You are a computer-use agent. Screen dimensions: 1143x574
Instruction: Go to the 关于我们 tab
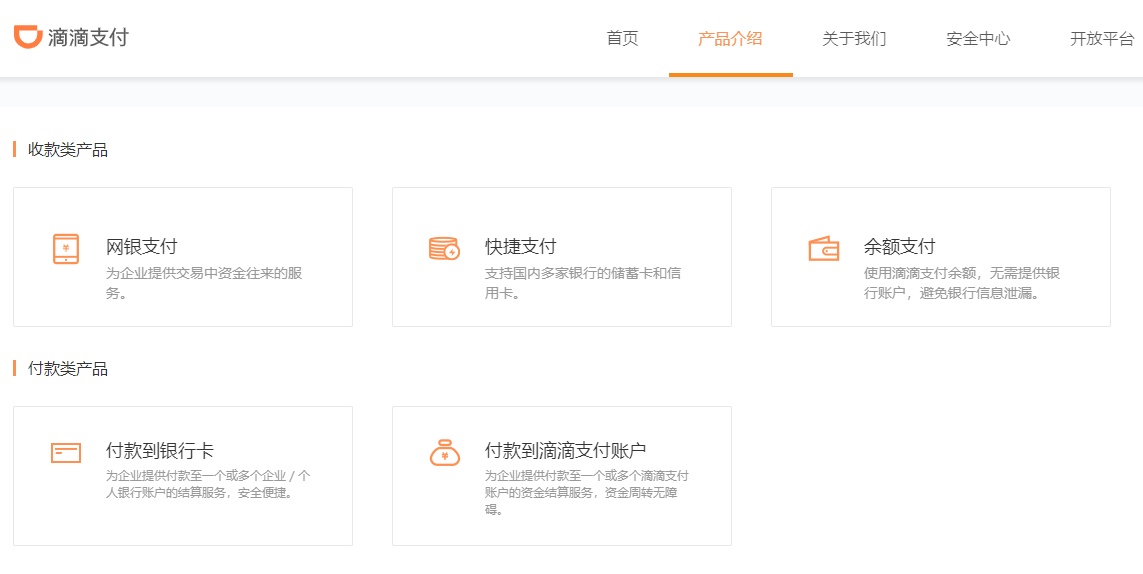[x=854, y=39]
